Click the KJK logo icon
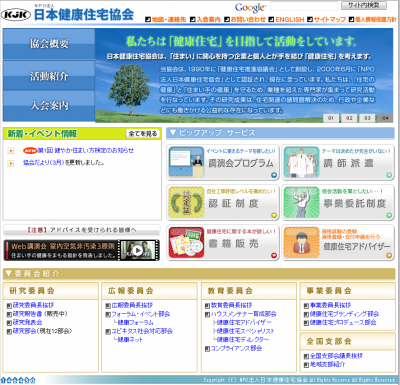The height and width of the screenshot is (385, 400). pyautogui.click(x=15, y=15)
